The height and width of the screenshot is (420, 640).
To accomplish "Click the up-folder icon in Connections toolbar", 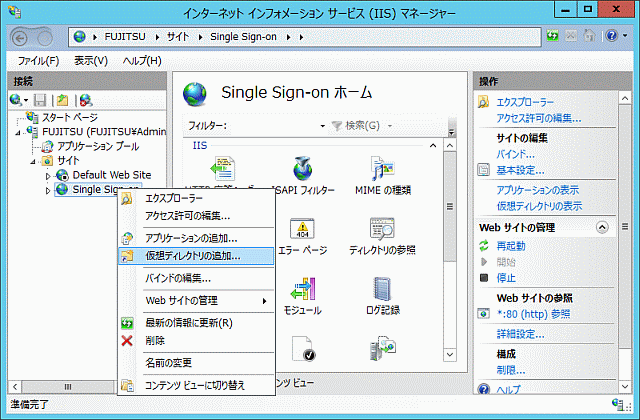I will pos(62,100).
